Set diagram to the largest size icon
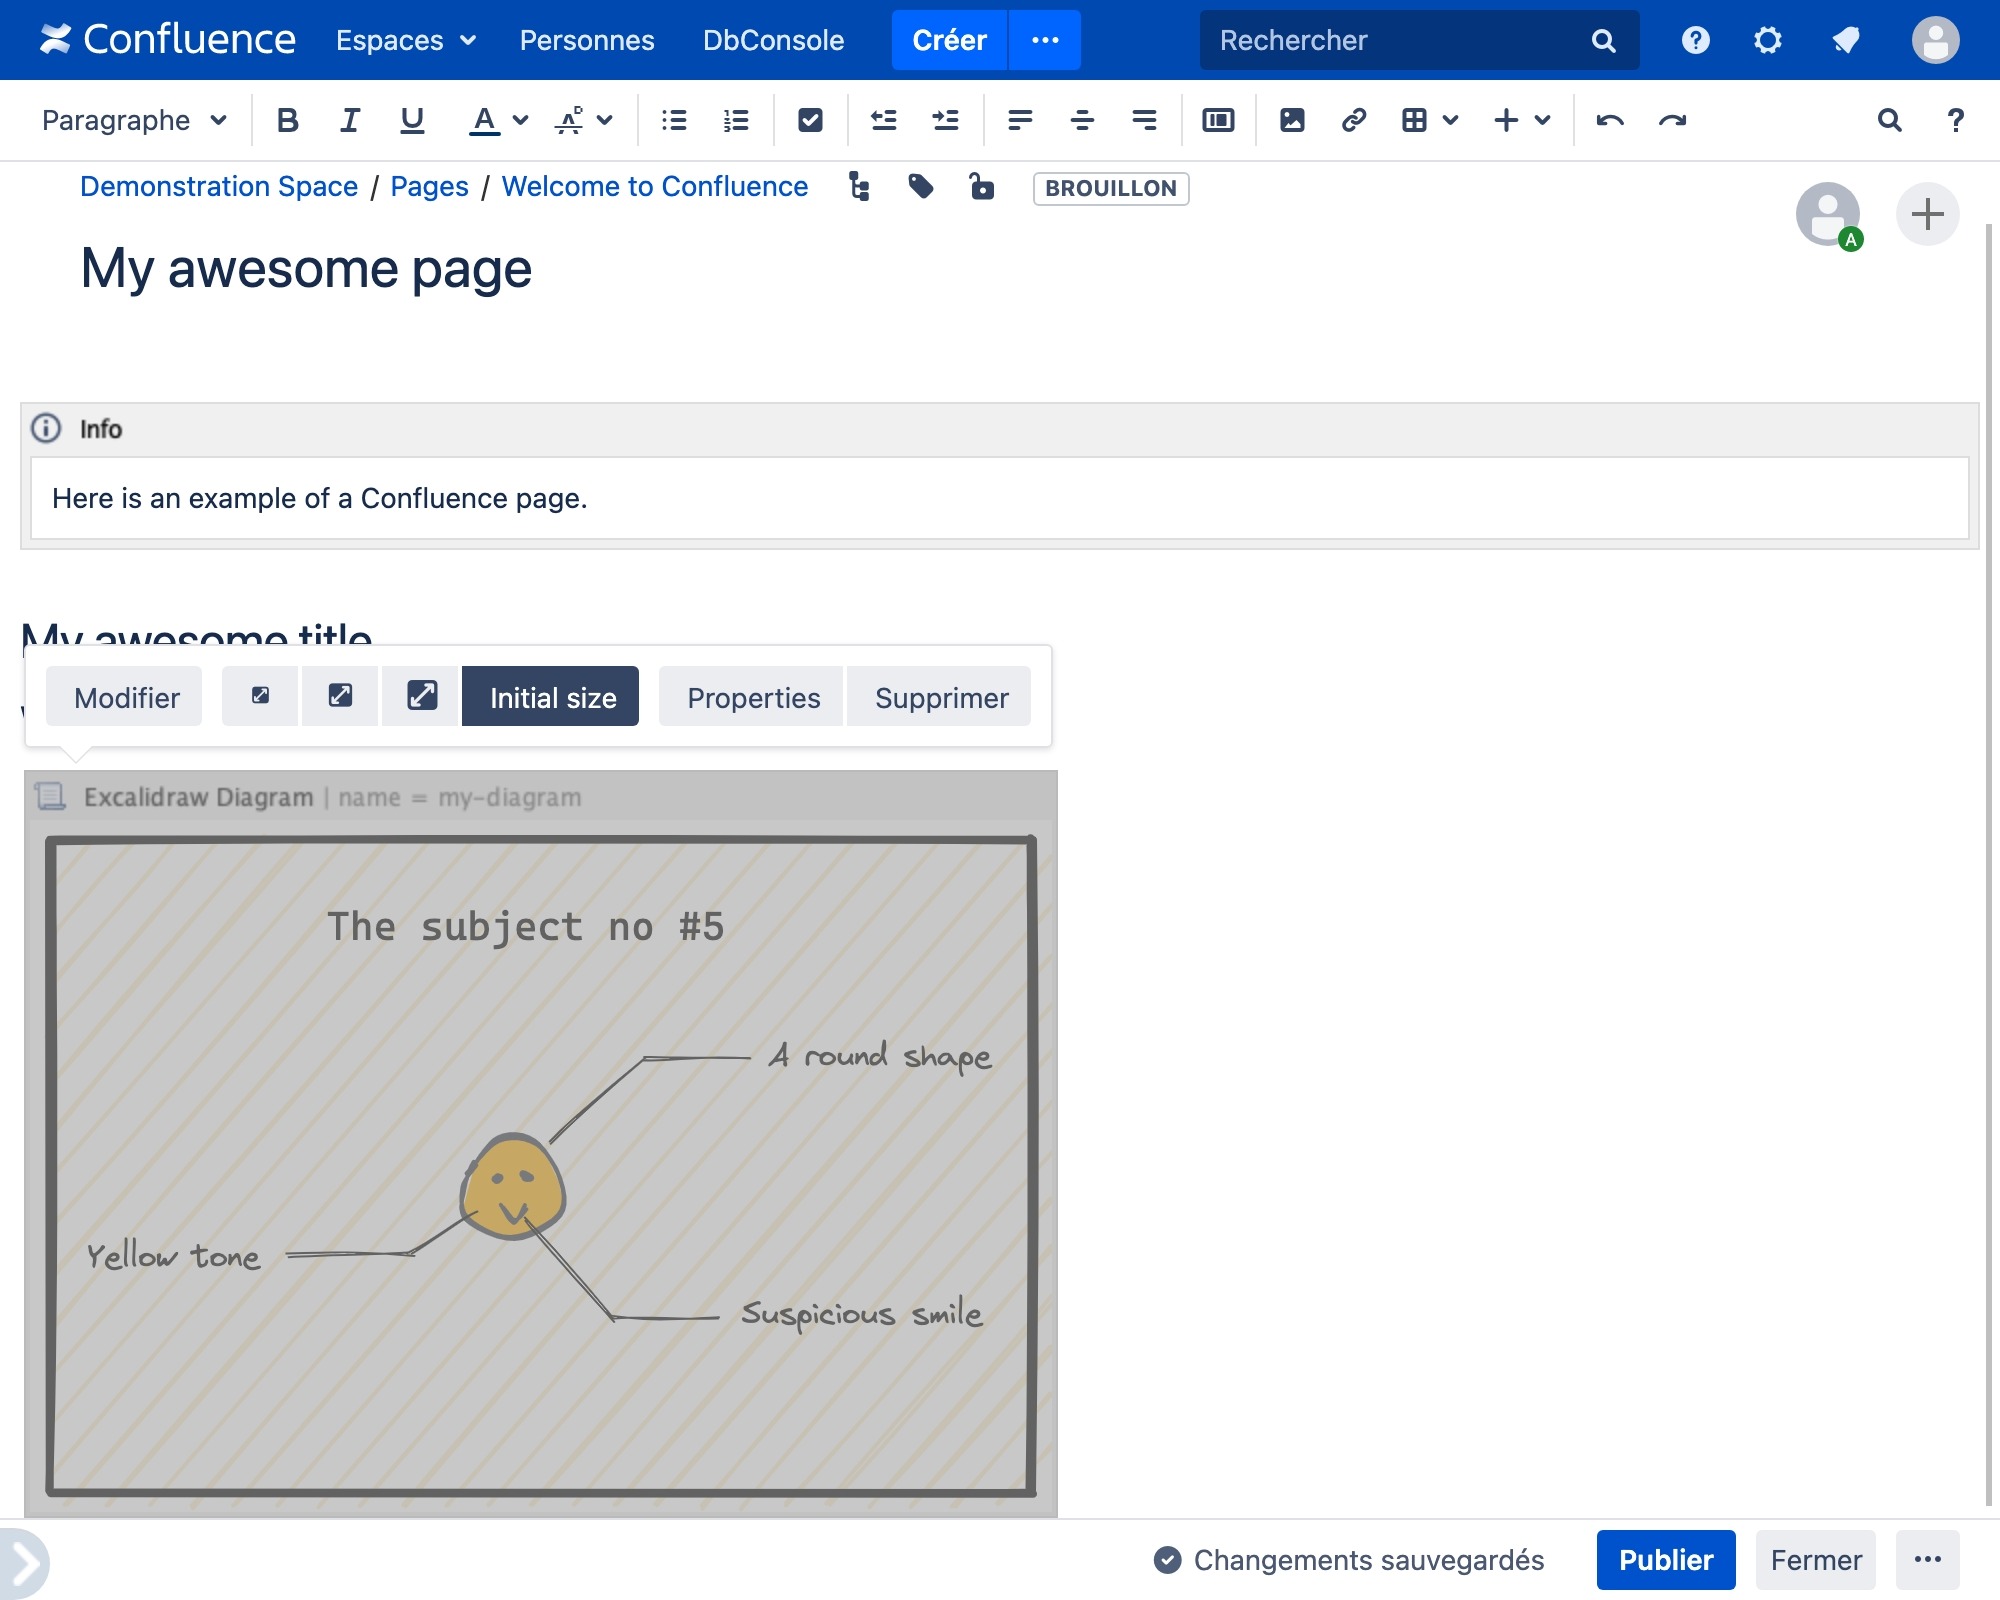 (421, 696)
